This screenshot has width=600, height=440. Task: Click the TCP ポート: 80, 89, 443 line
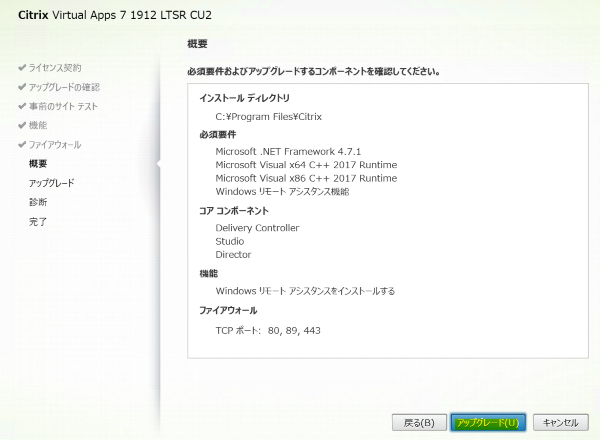tap(268, 331)
